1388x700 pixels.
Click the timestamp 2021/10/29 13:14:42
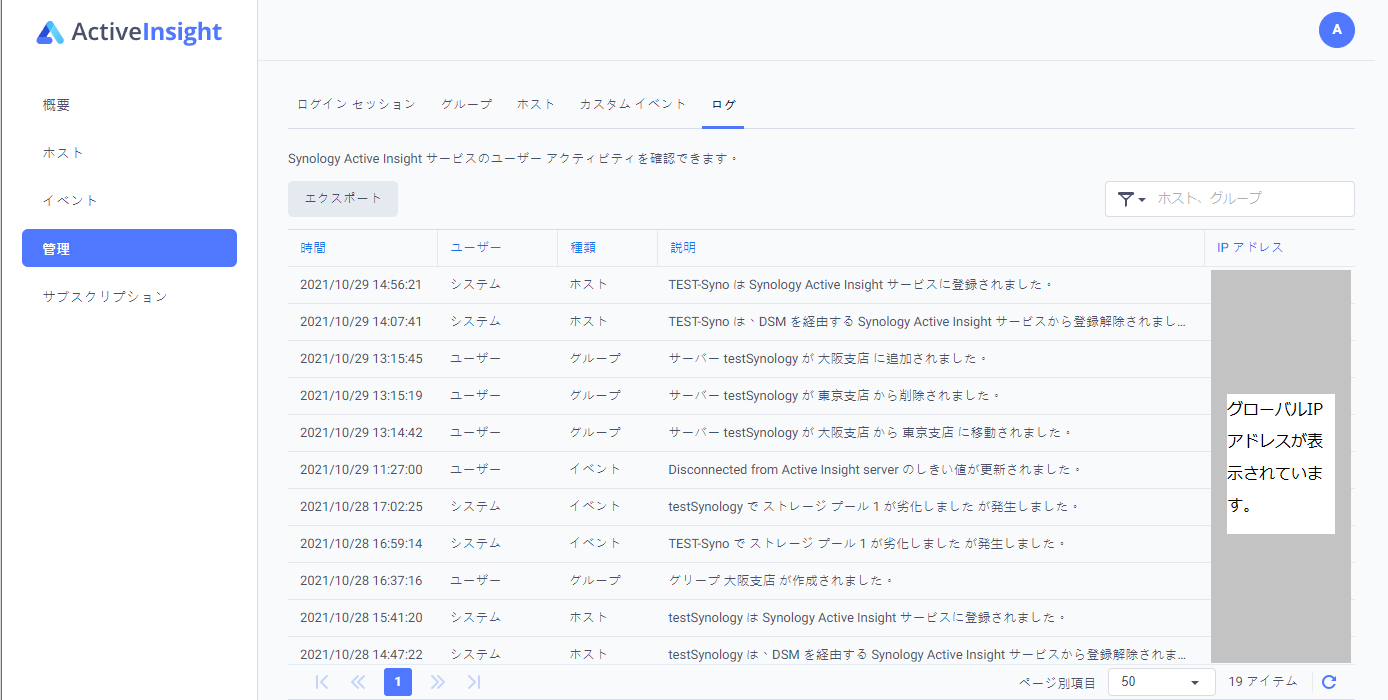361,433
